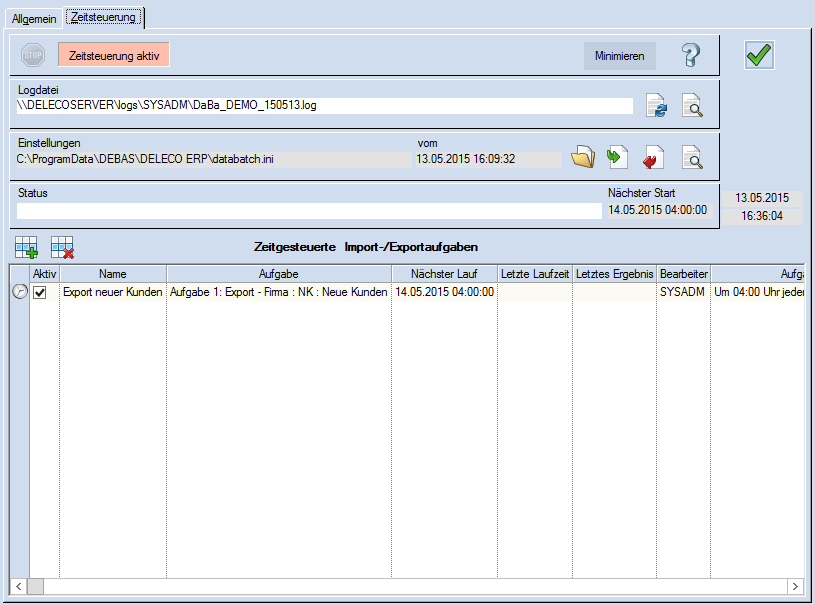Refresh the log file with the reload icon

[656, 105]
